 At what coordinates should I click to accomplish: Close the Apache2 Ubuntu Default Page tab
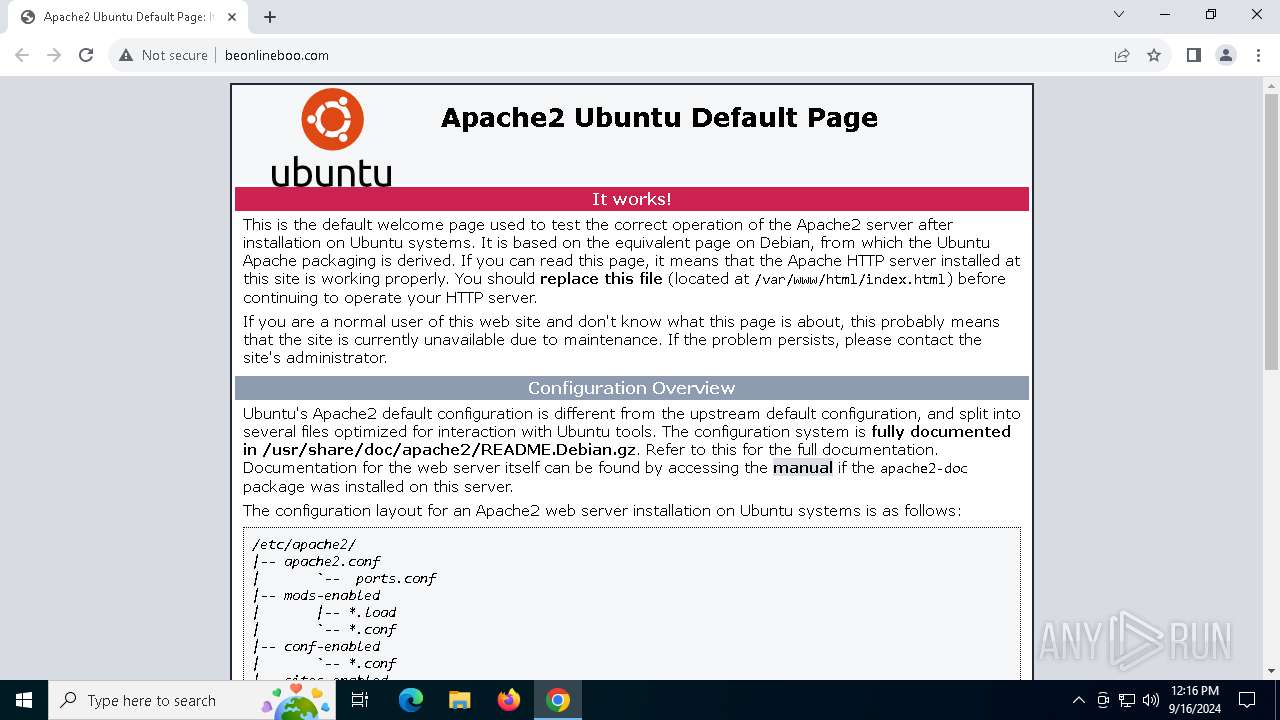coord(232,17)
